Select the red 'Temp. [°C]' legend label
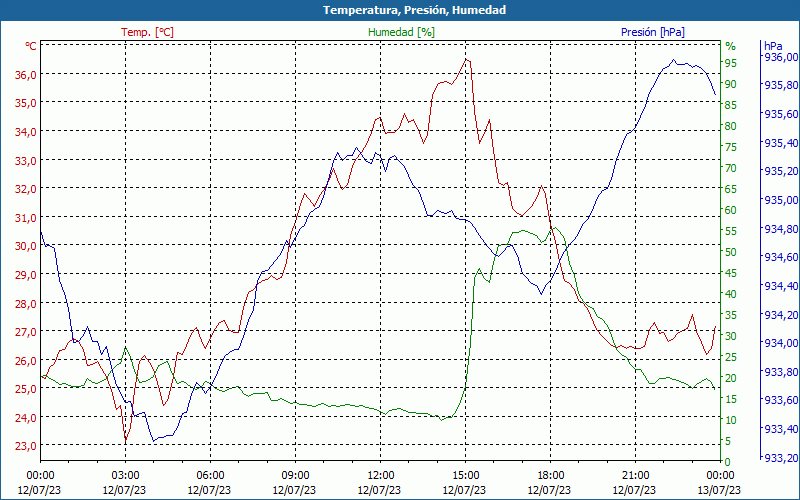The width and height of the screenshot is (800, 500). 147,32
